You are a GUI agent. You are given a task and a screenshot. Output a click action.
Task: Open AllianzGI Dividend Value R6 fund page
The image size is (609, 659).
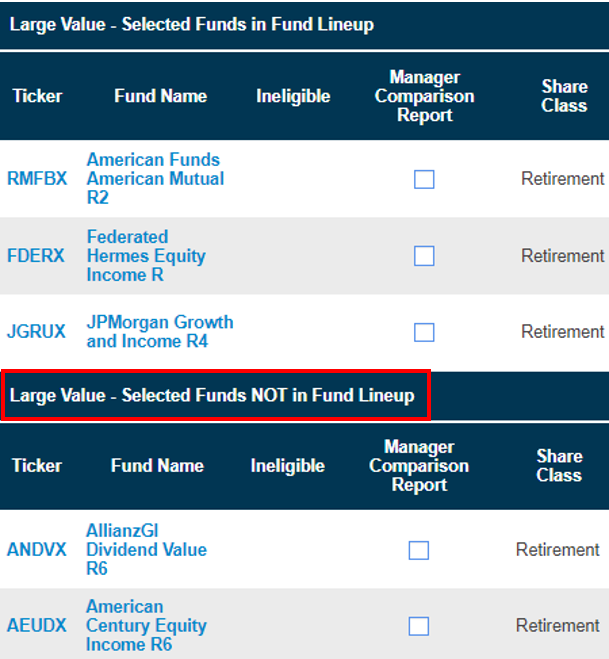coord(146,550)
